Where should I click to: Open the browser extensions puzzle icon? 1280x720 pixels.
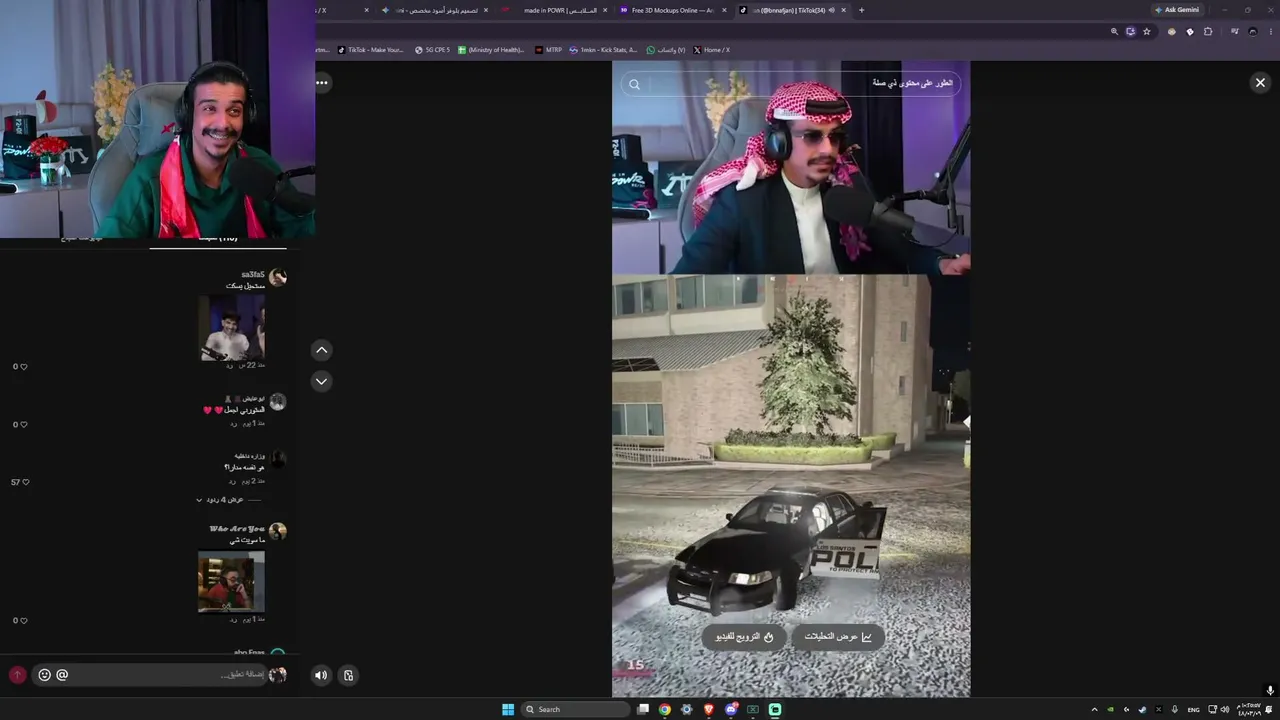1208,31
